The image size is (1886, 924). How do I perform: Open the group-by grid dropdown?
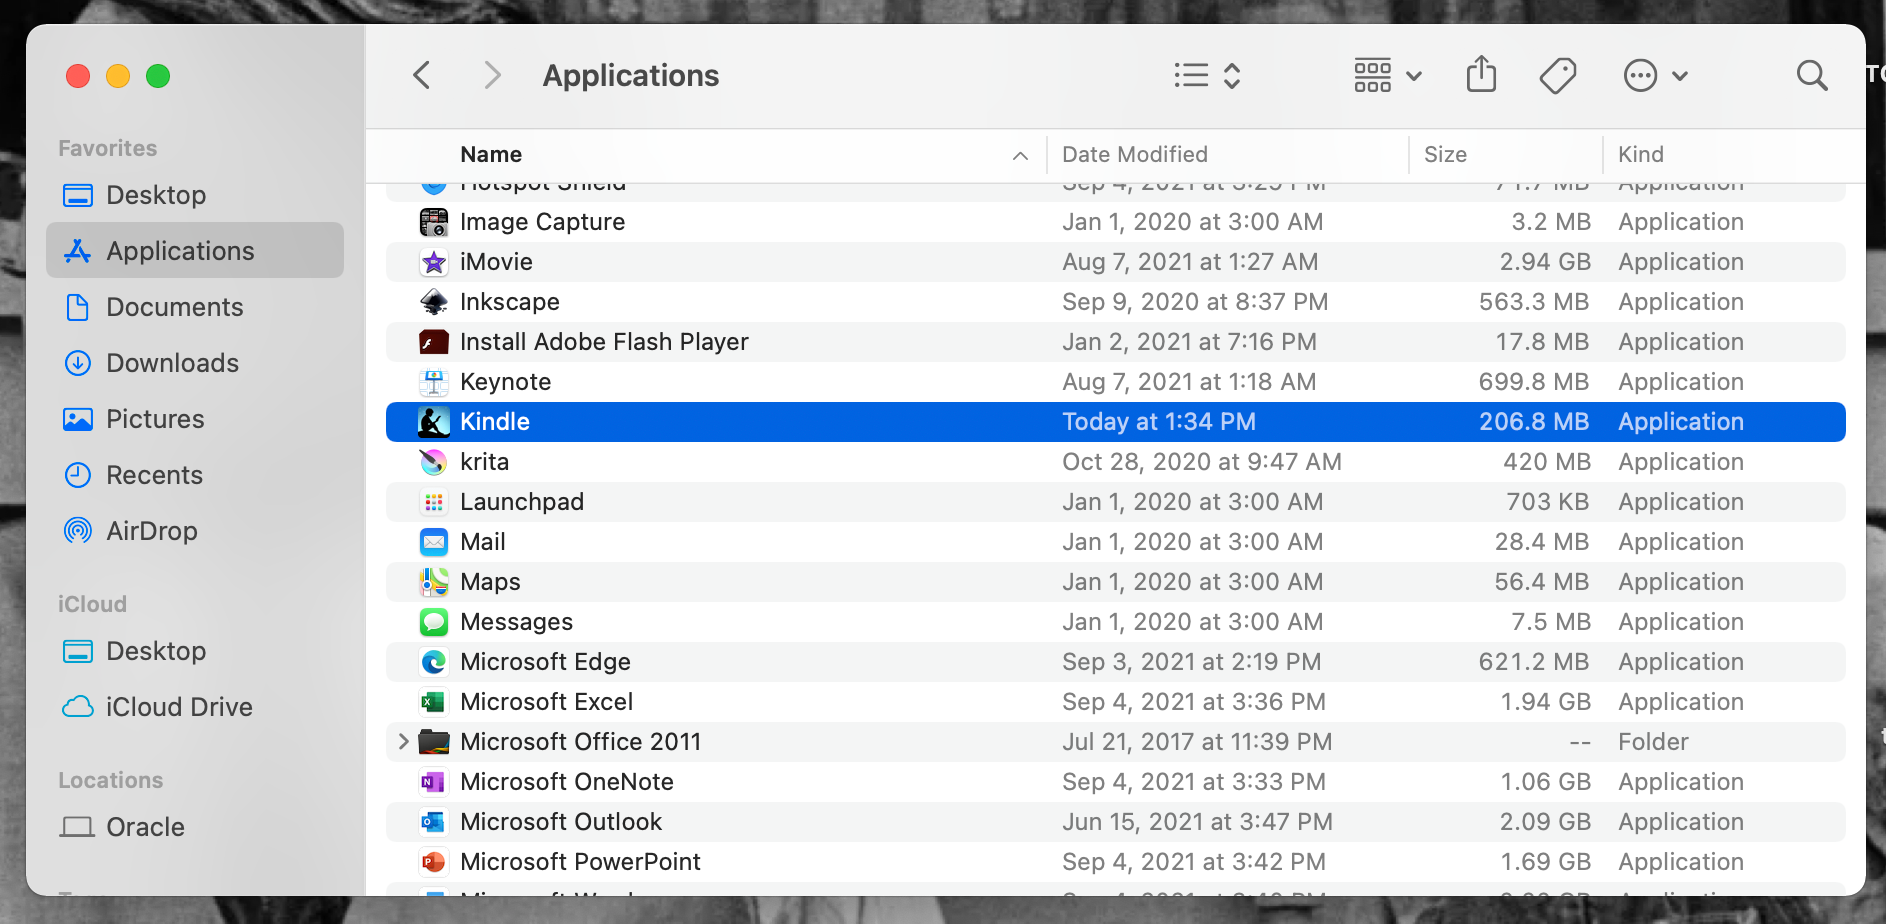[1387, 75]
